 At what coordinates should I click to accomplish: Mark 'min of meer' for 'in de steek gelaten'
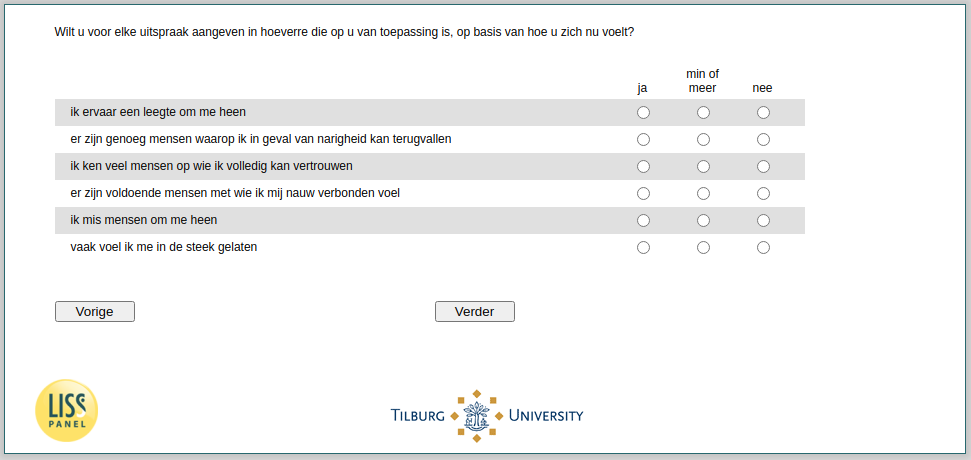[703, 248]
